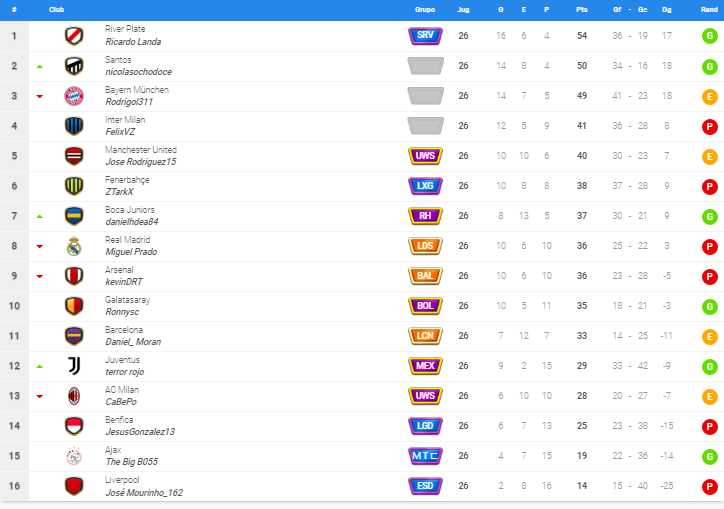The width and height of the screenshot is (724, 509).
Task: Sort table by Pts column header
Action: click(x=582, y=10)
